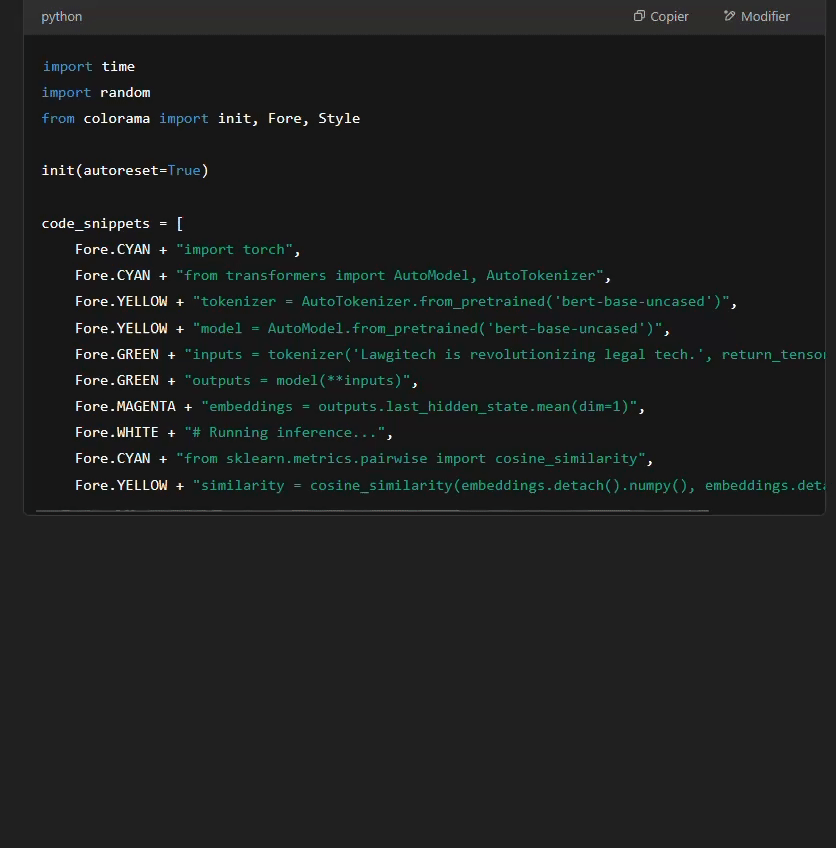Select the python language label
Viewport: 836px width, 848px height.
point(61,16)
